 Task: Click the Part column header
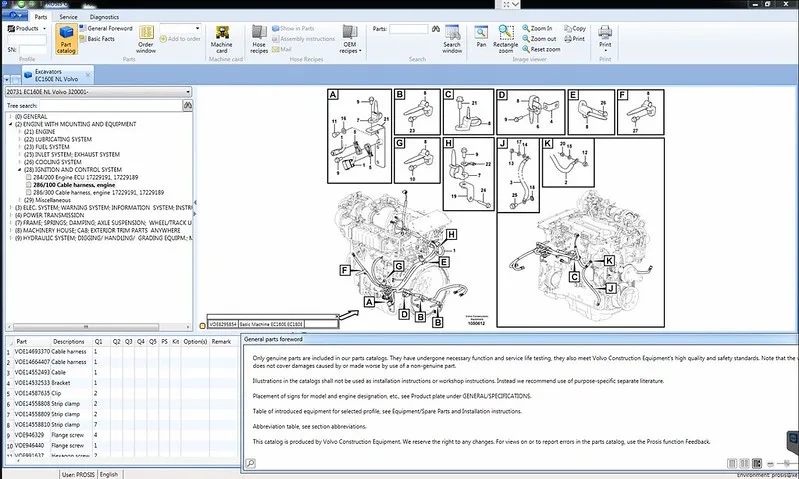(21, 341)
